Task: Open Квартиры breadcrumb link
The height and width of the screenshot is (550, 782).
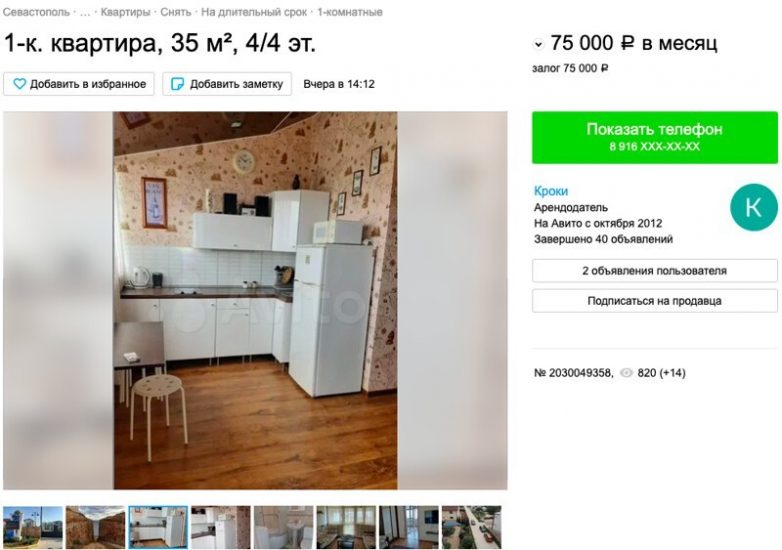Action: (x=125, y=12)
